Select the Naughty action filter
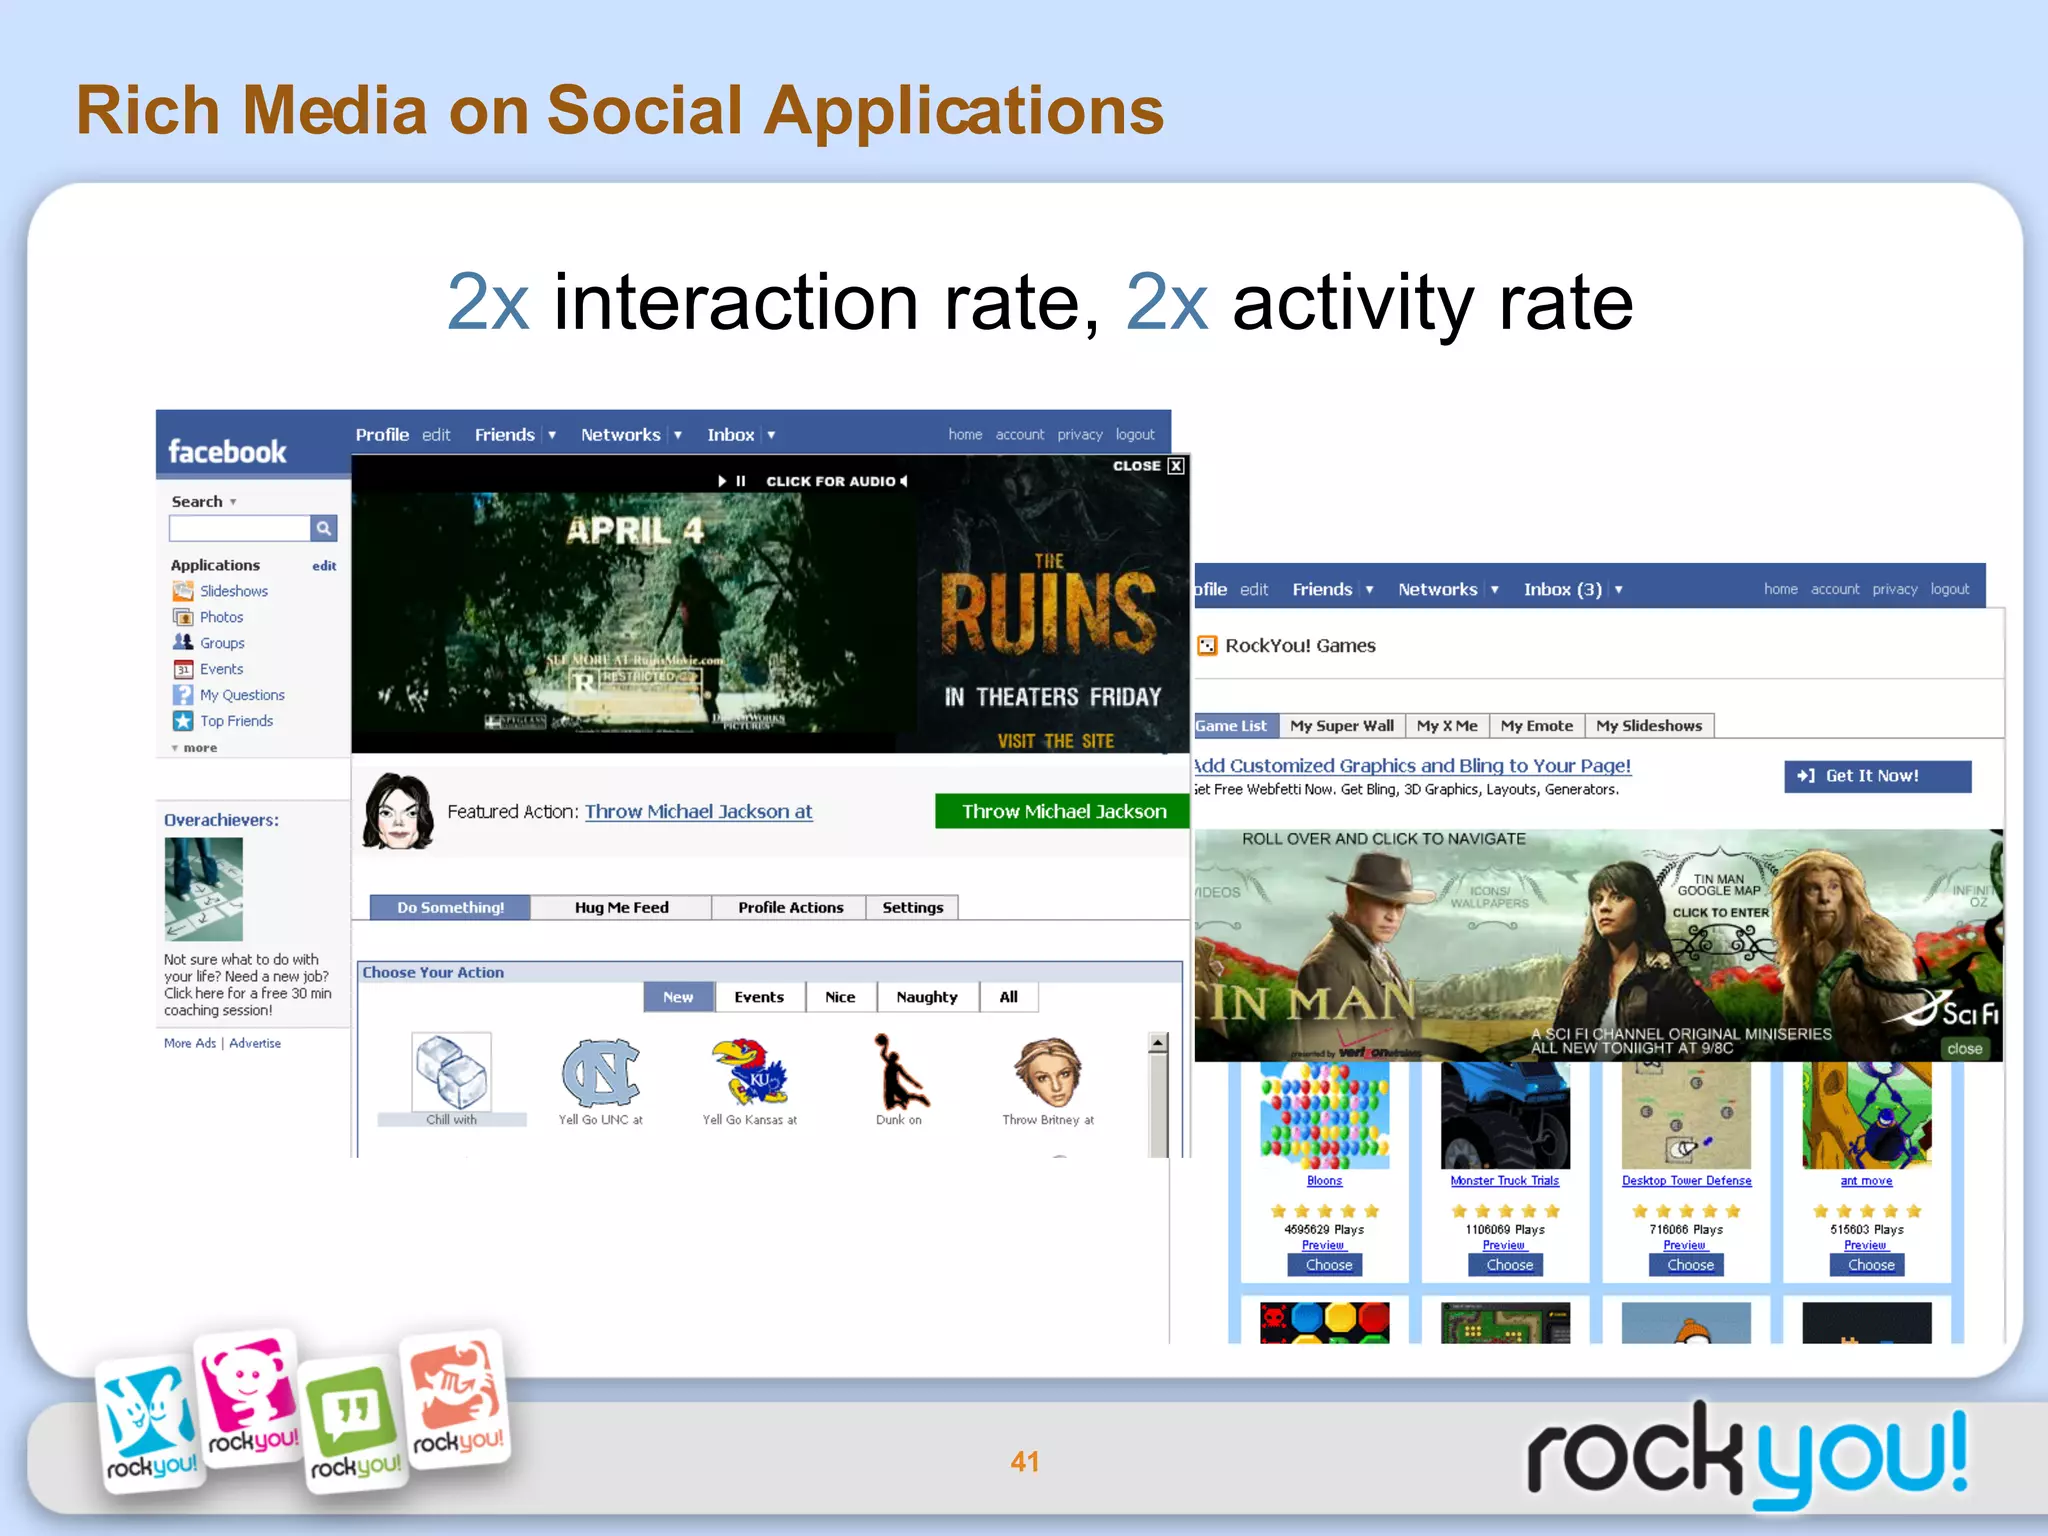 tap(927, 997)
